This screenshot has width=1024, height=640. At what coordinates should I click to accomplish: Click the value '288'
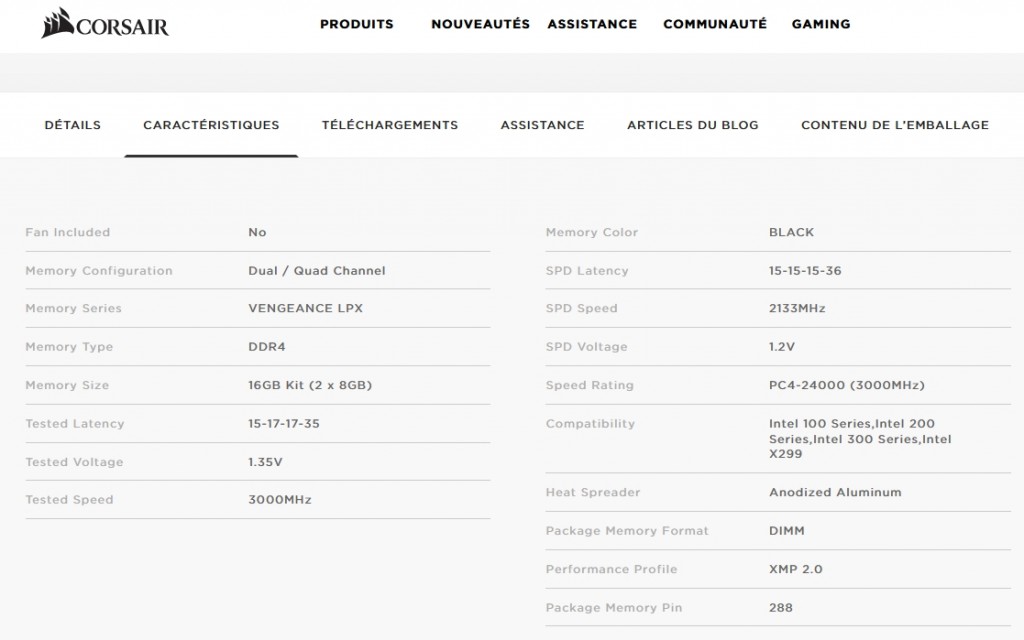coord(780,608)
